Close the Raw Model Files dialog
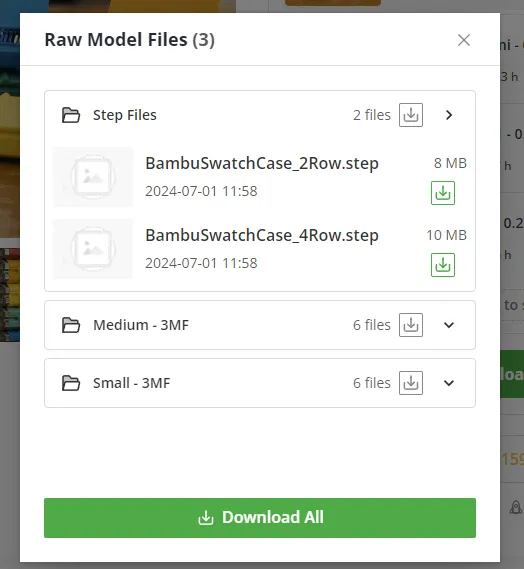This screenshot has height=569, width=524. point(464,40)
